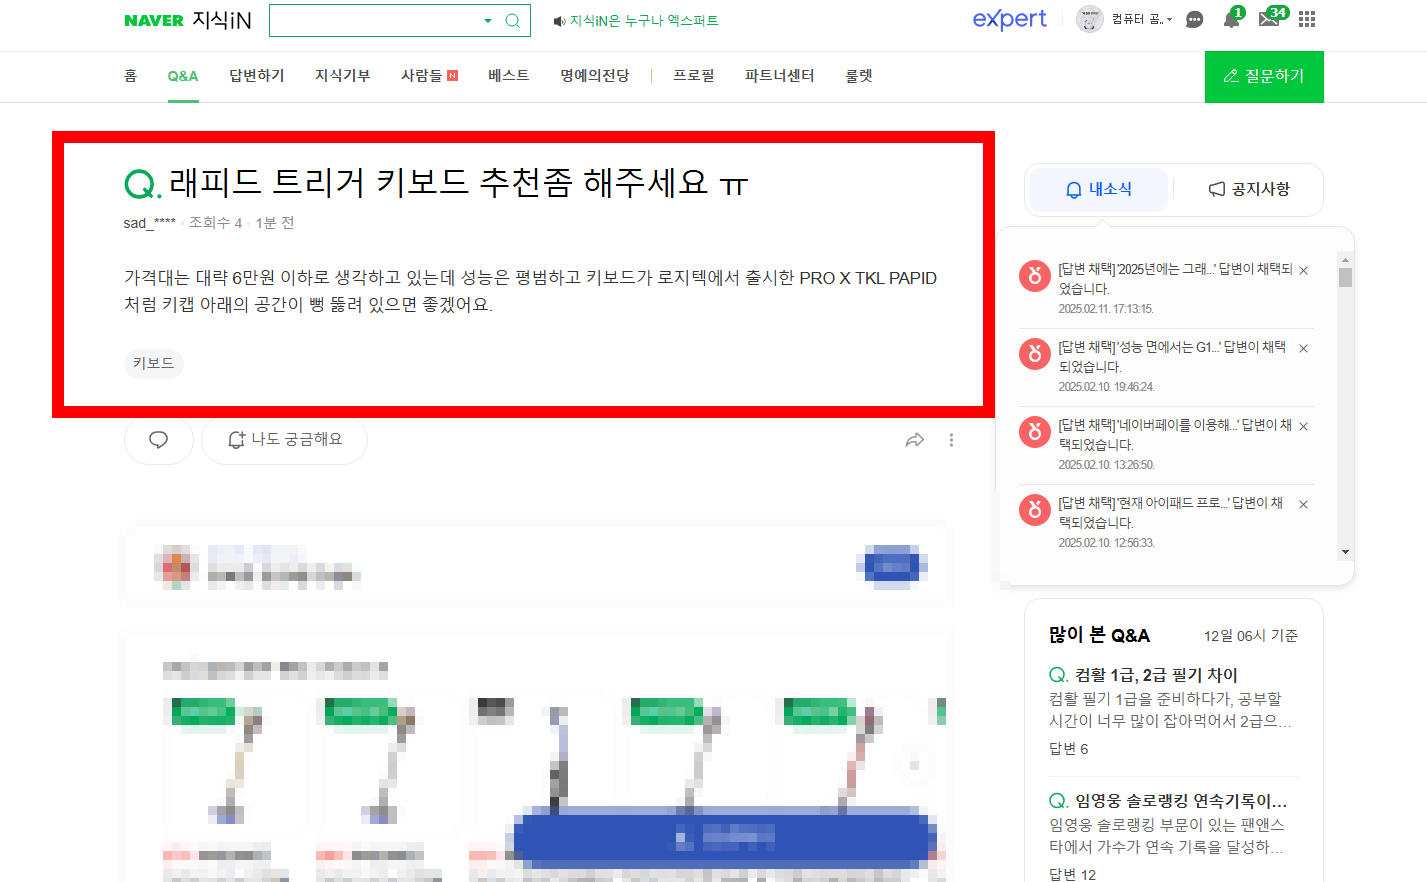Open the 지식iN은 누구나 엑스퍼트 announcement
This screenshot has width=1427, height=882.
[x=636, y=20]
